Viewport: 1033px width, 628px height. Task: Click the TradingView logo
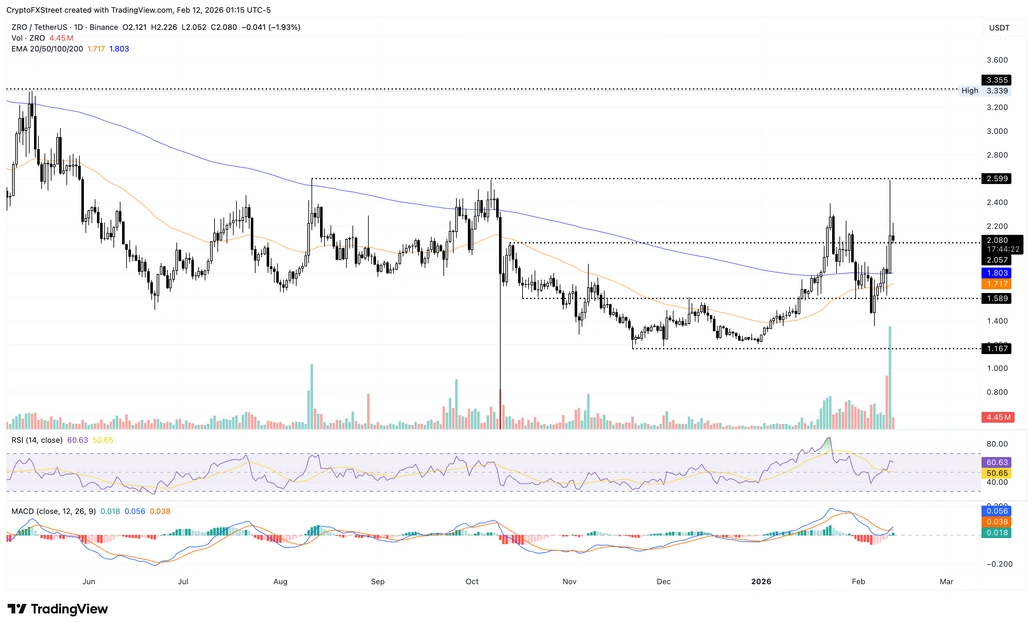(x=55, y=609)
